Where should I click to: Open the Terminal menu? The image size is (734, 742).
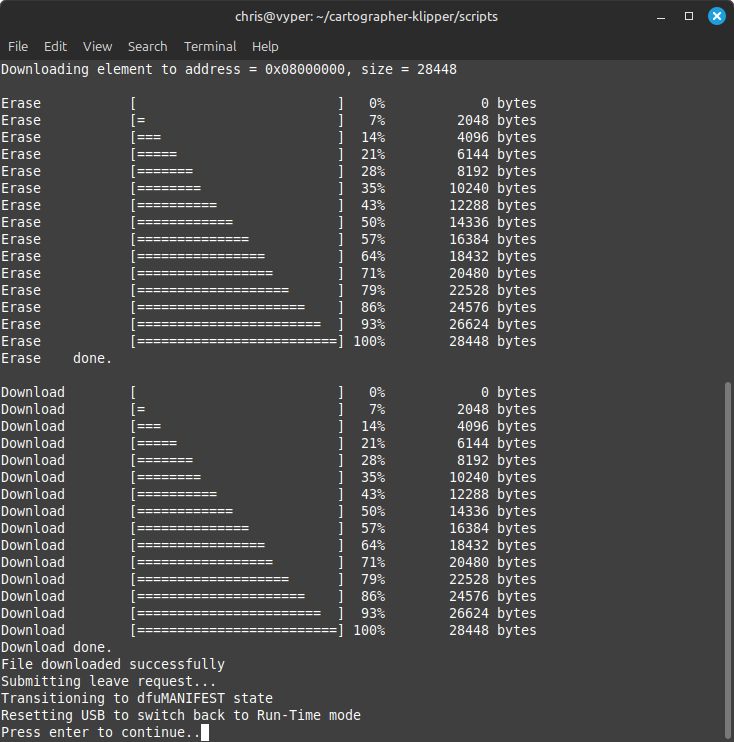[210, 46]
